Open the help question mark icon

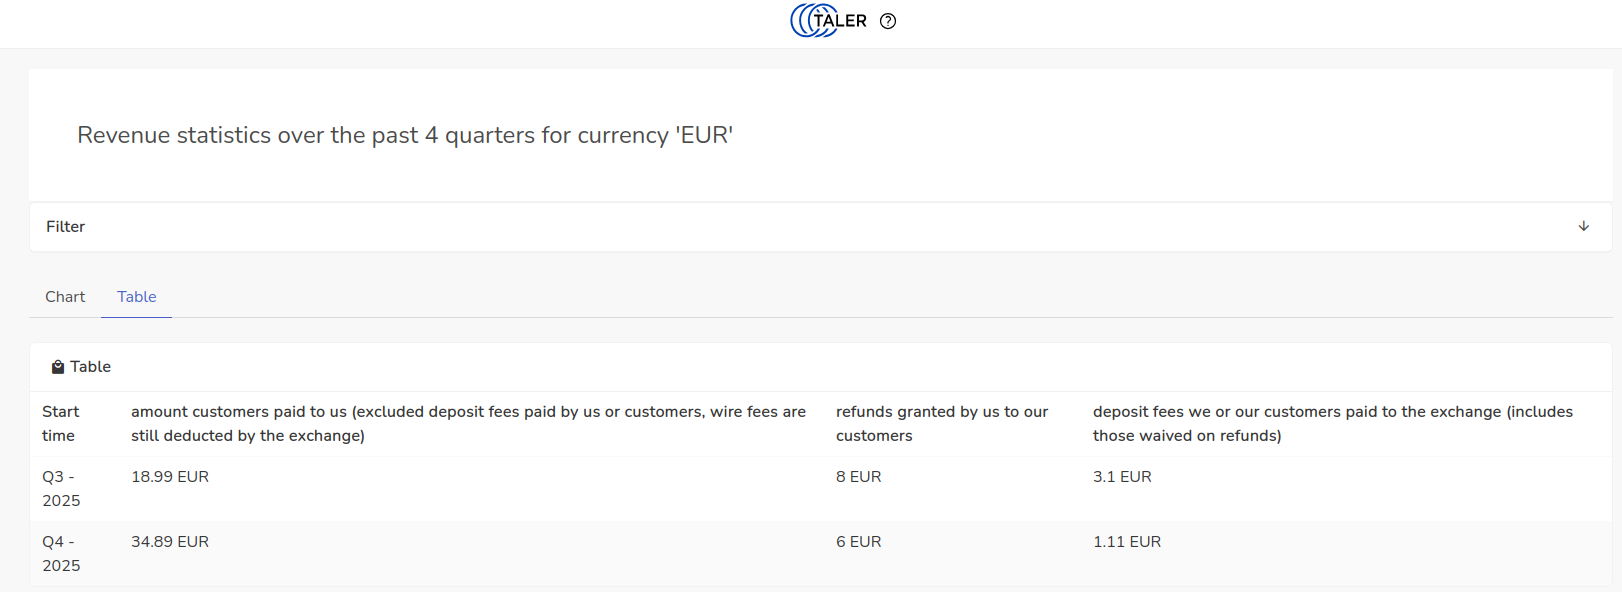(x=888, y=21)
